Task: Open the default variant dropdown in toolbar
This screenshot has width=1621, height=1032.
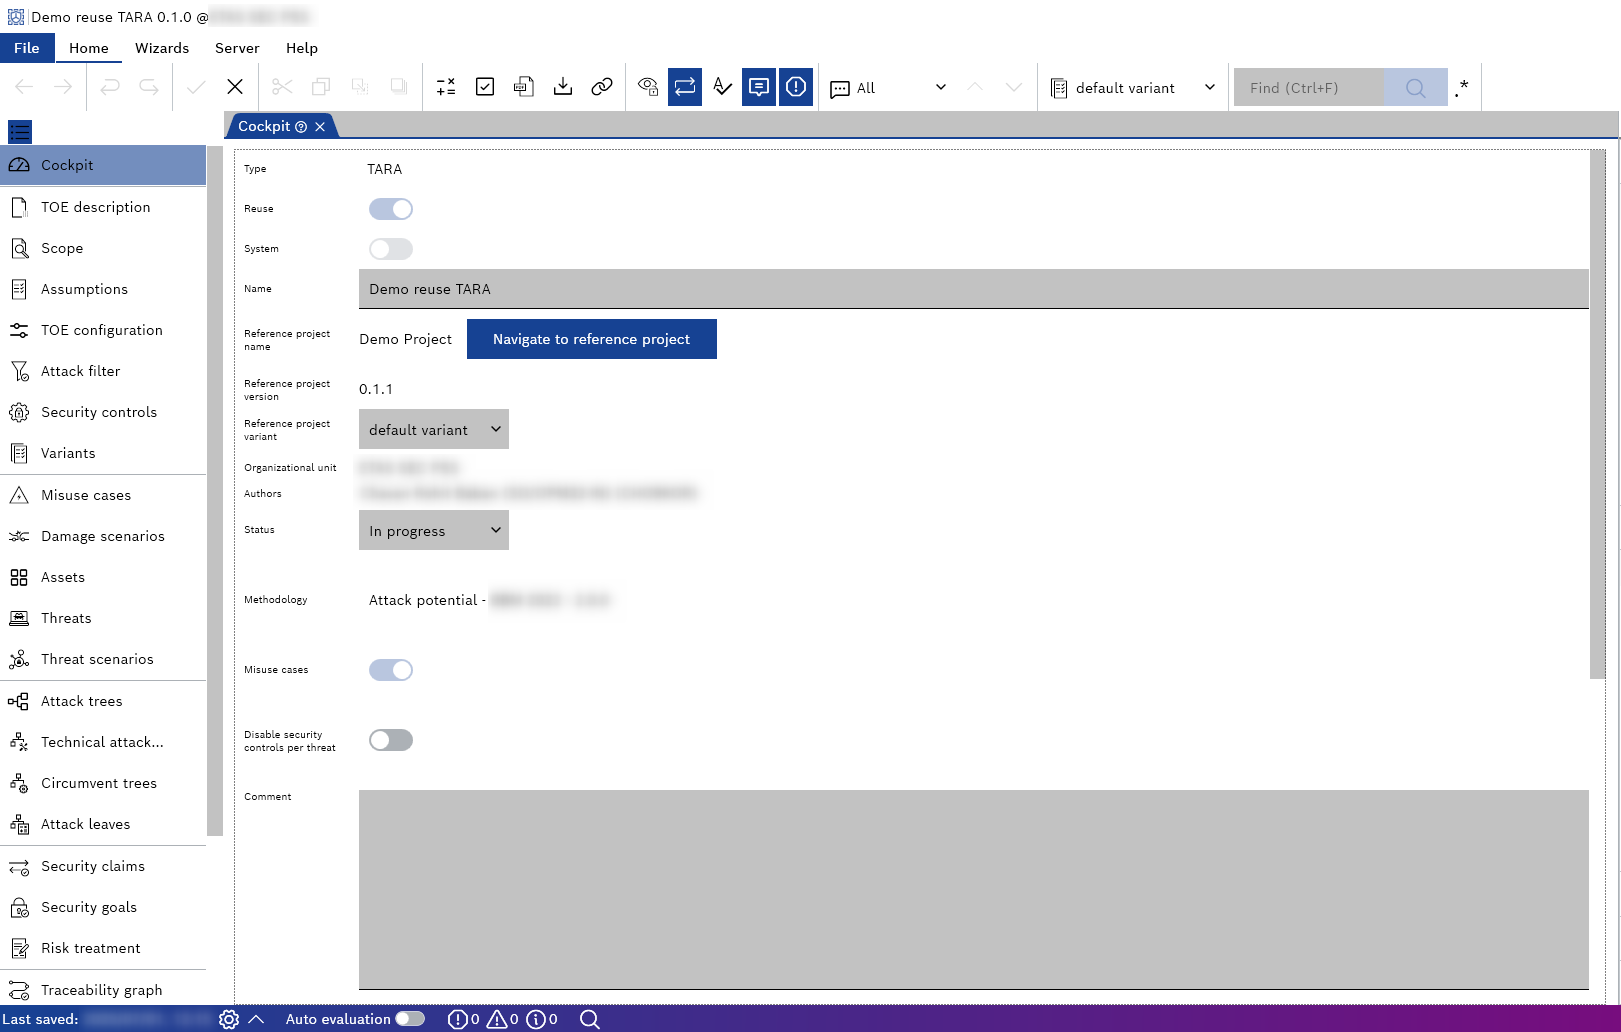Action: [x=1133, y=88]
